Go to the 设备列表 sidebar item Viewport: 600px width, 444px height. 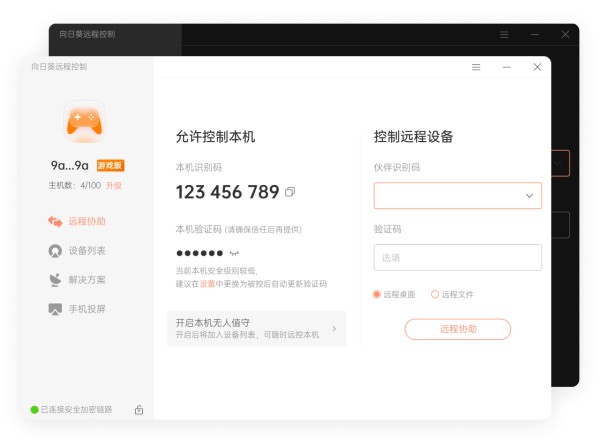pos(77,251)
